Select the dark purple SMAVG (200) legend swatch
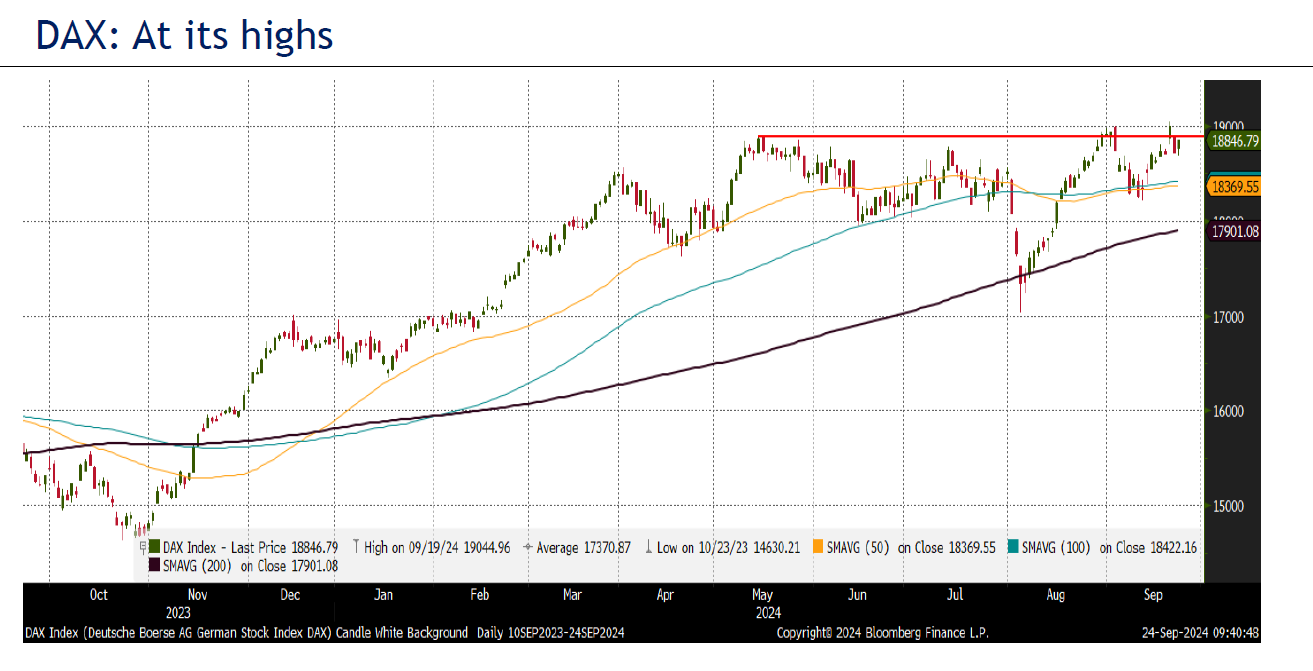The width and height of the screenshot is (1313, 671). 155,565
